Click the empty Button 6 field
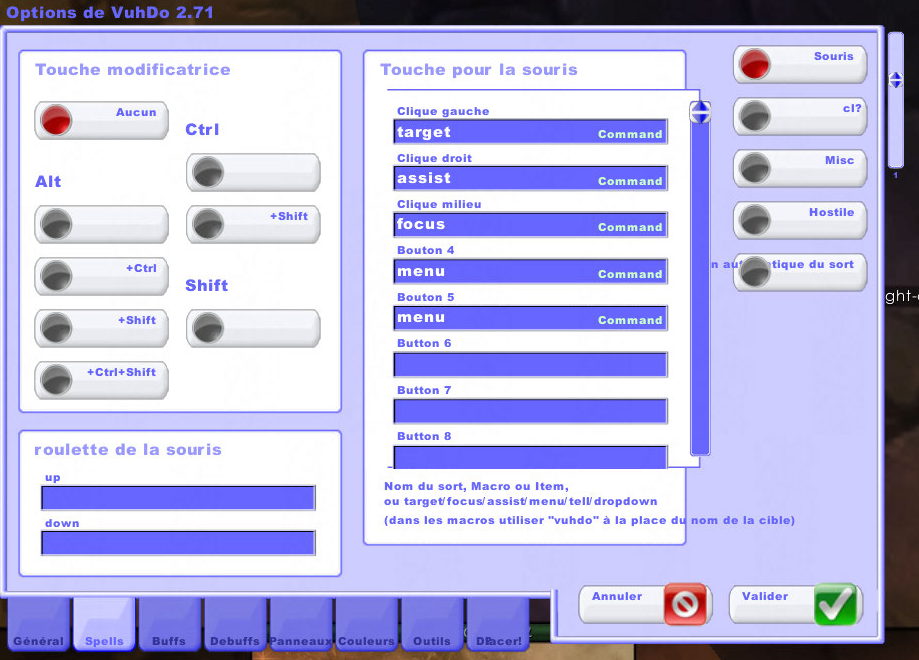The height and width of the screenshot is (660, 919). 530,365
